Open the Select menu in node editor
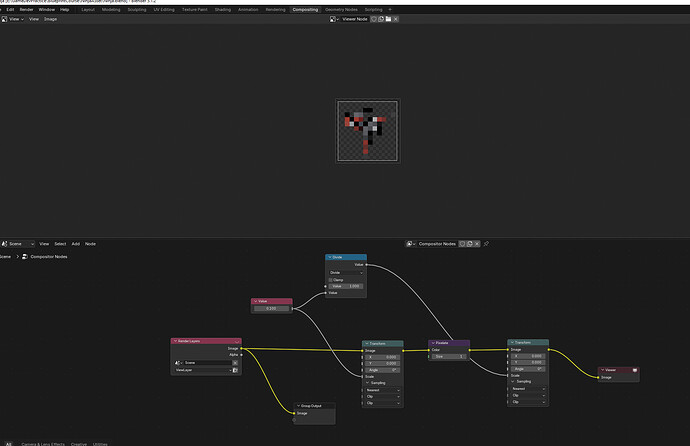The width and height of the screenshot is (690, 446). tap(60, 244)
